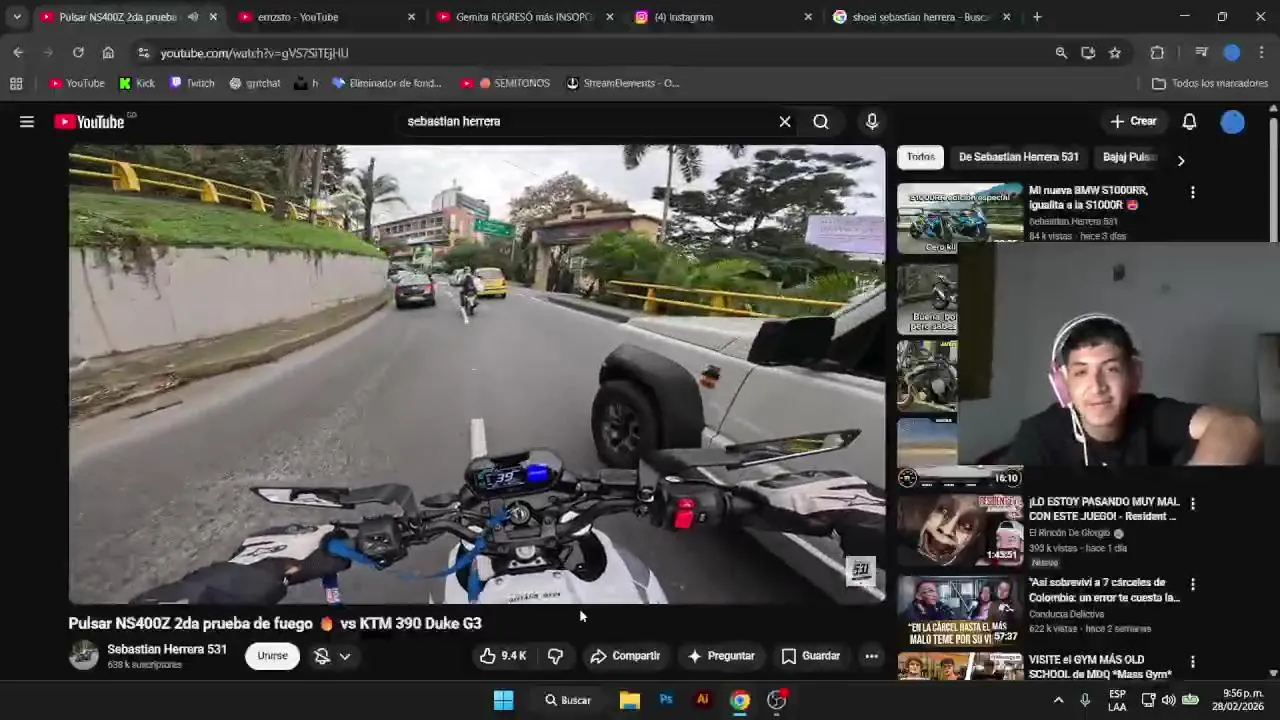
Task: Open Chrome zoom magnifier in address bar
Action: 1061,53
